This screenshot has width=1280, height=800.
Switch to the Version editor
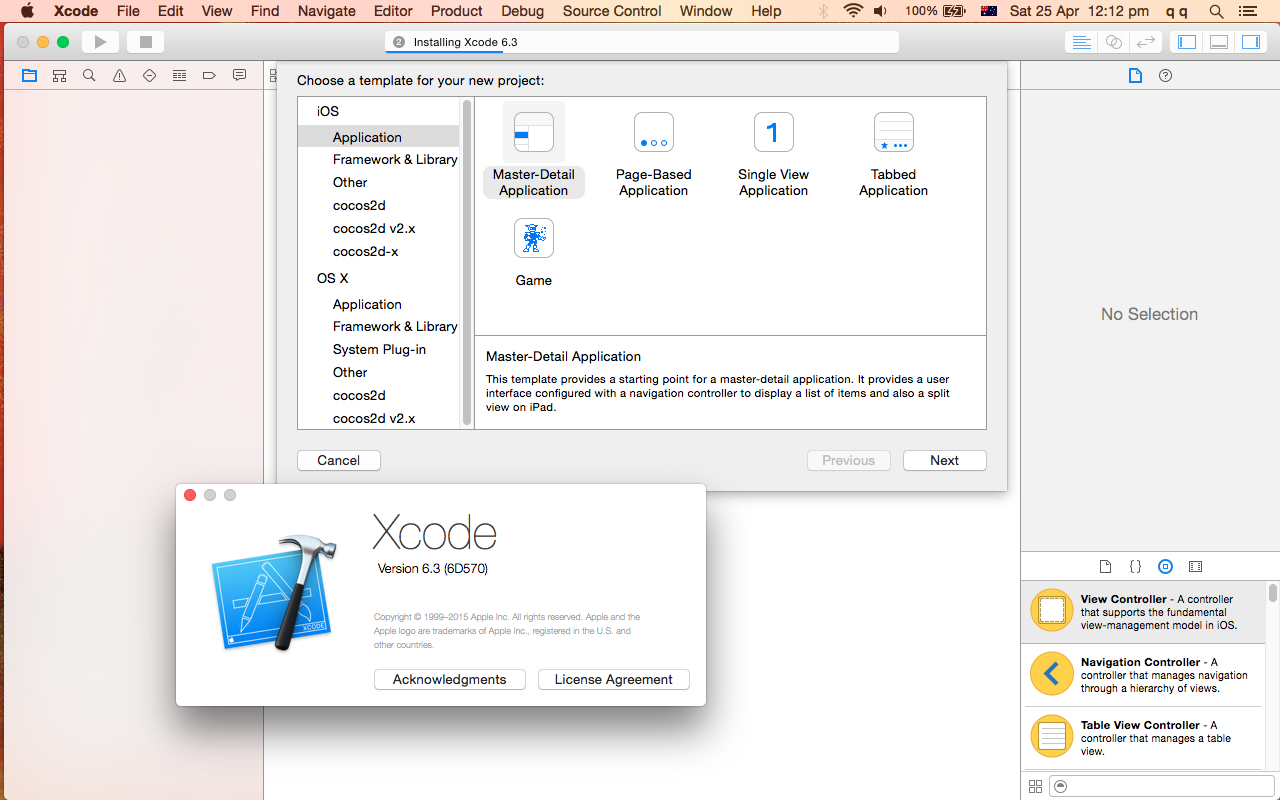(x=1146, y=42)
